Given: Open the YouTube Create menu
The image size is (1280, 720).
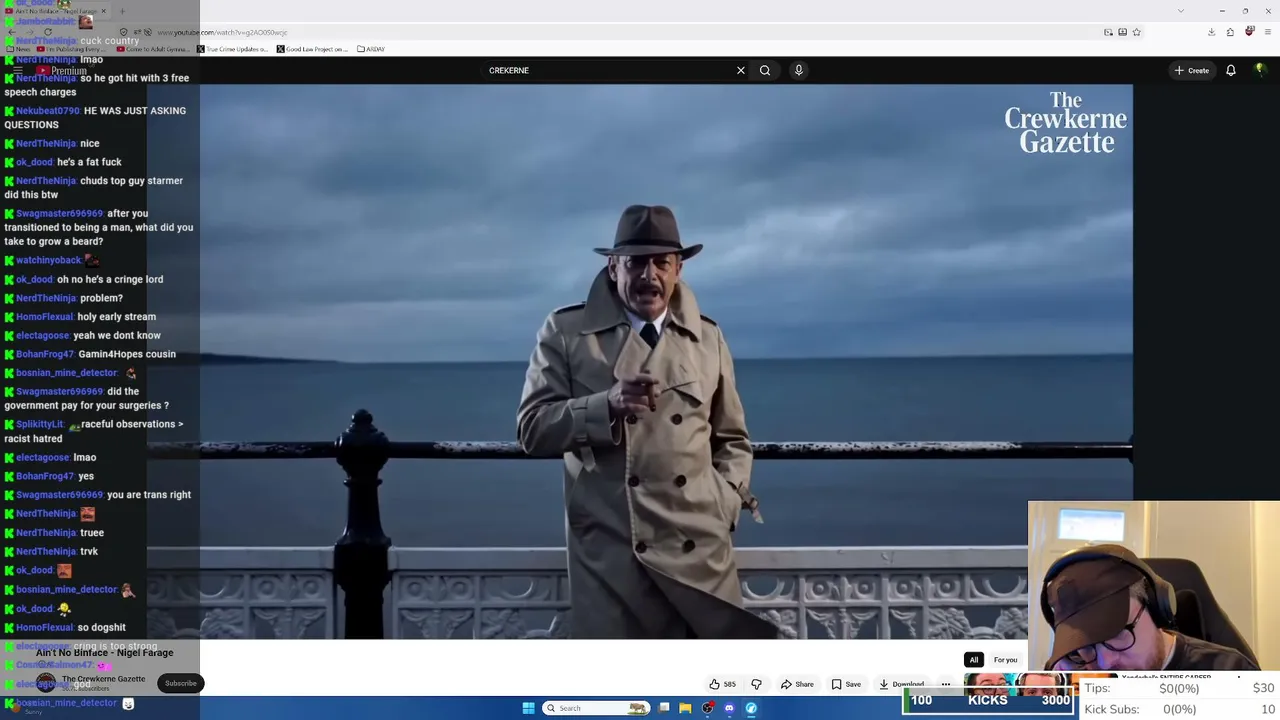Looking at the screenshot, I should coord(1192,70).
